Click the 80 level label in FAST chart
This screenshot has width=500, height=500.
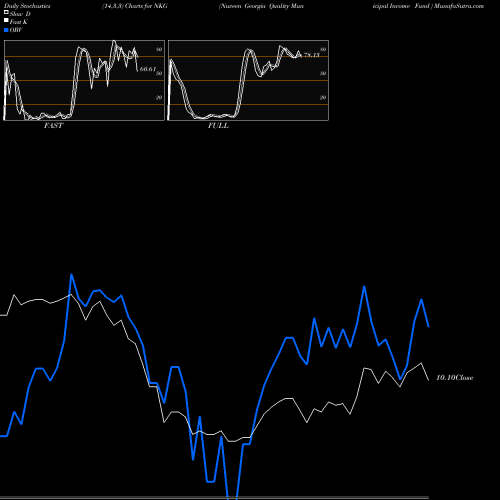point(159,49)
